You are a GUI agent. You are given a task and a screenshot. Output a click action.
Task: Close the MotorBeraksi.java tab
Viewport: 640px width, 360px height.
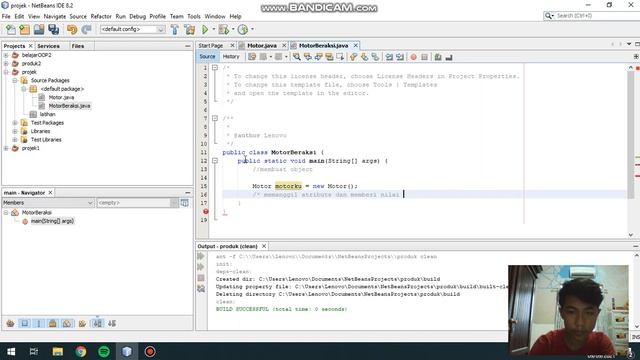point(356,45)
